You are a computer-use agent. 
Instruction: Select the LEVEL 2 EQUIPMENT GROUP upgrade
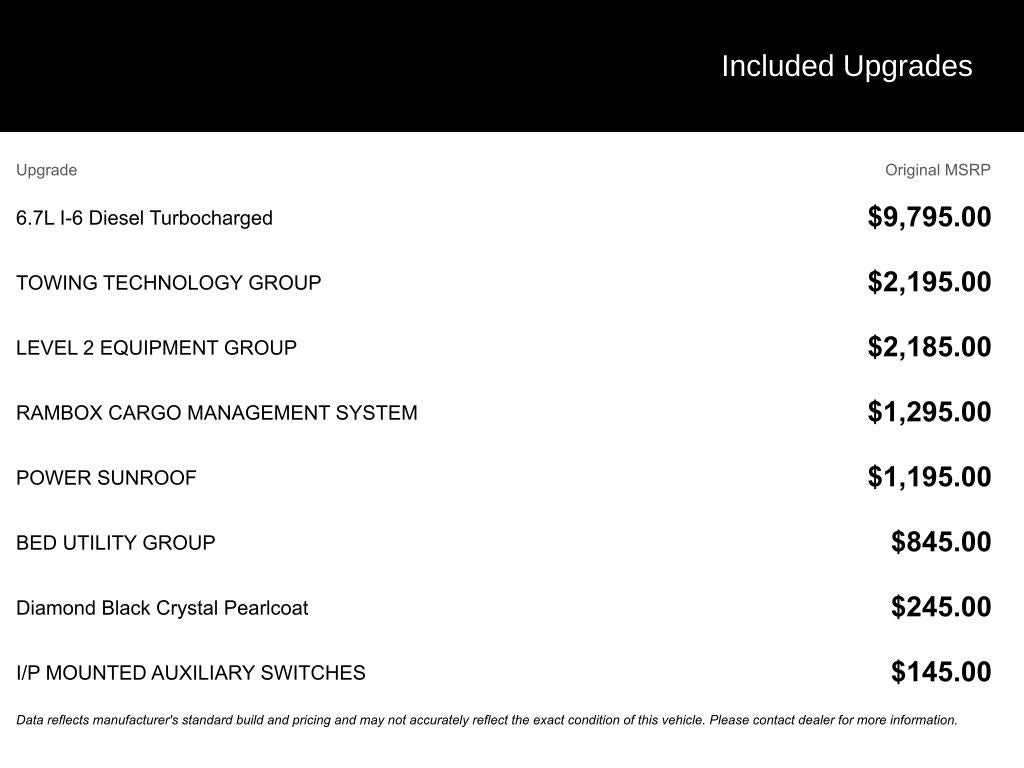pos(156,348)
